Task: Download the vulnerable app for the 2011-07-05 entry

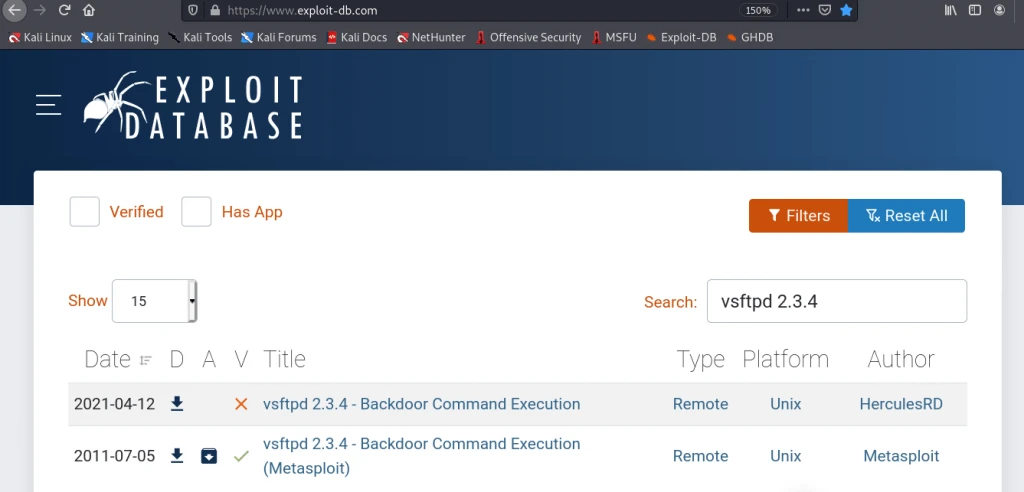Action: [x=208, y=455]
